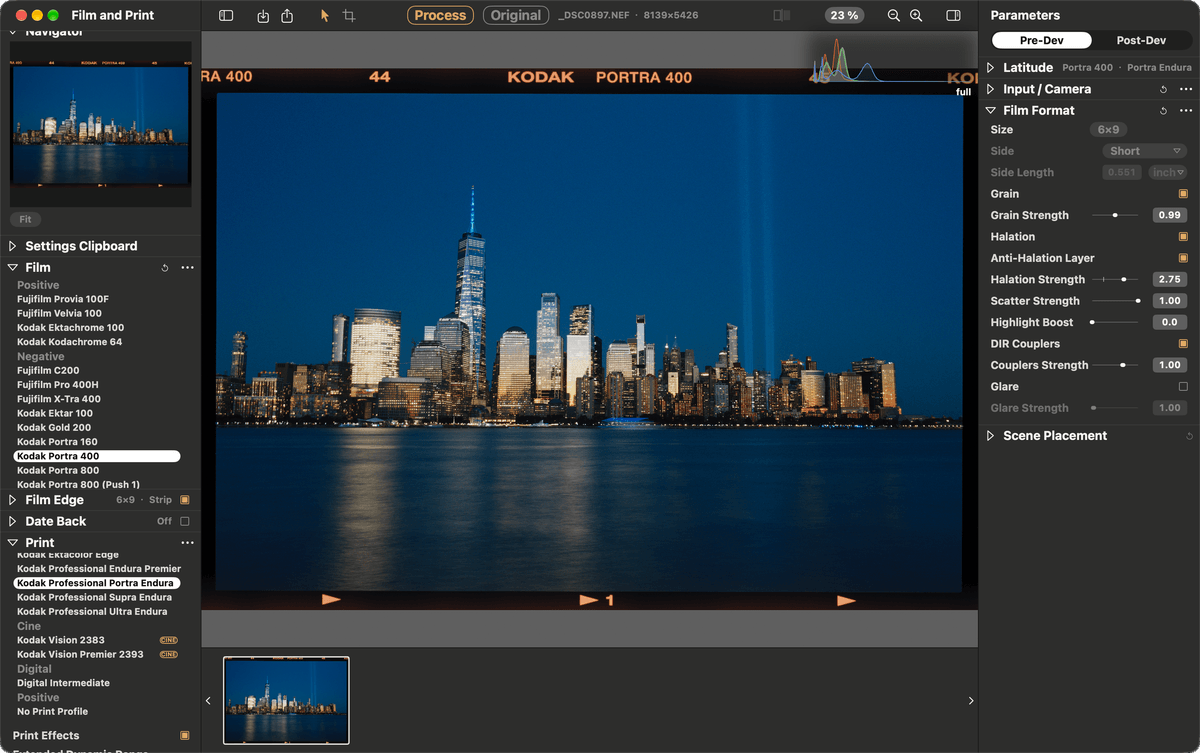Expand the Date Back section
The image size is (1200, 753).
pos(13,521)
